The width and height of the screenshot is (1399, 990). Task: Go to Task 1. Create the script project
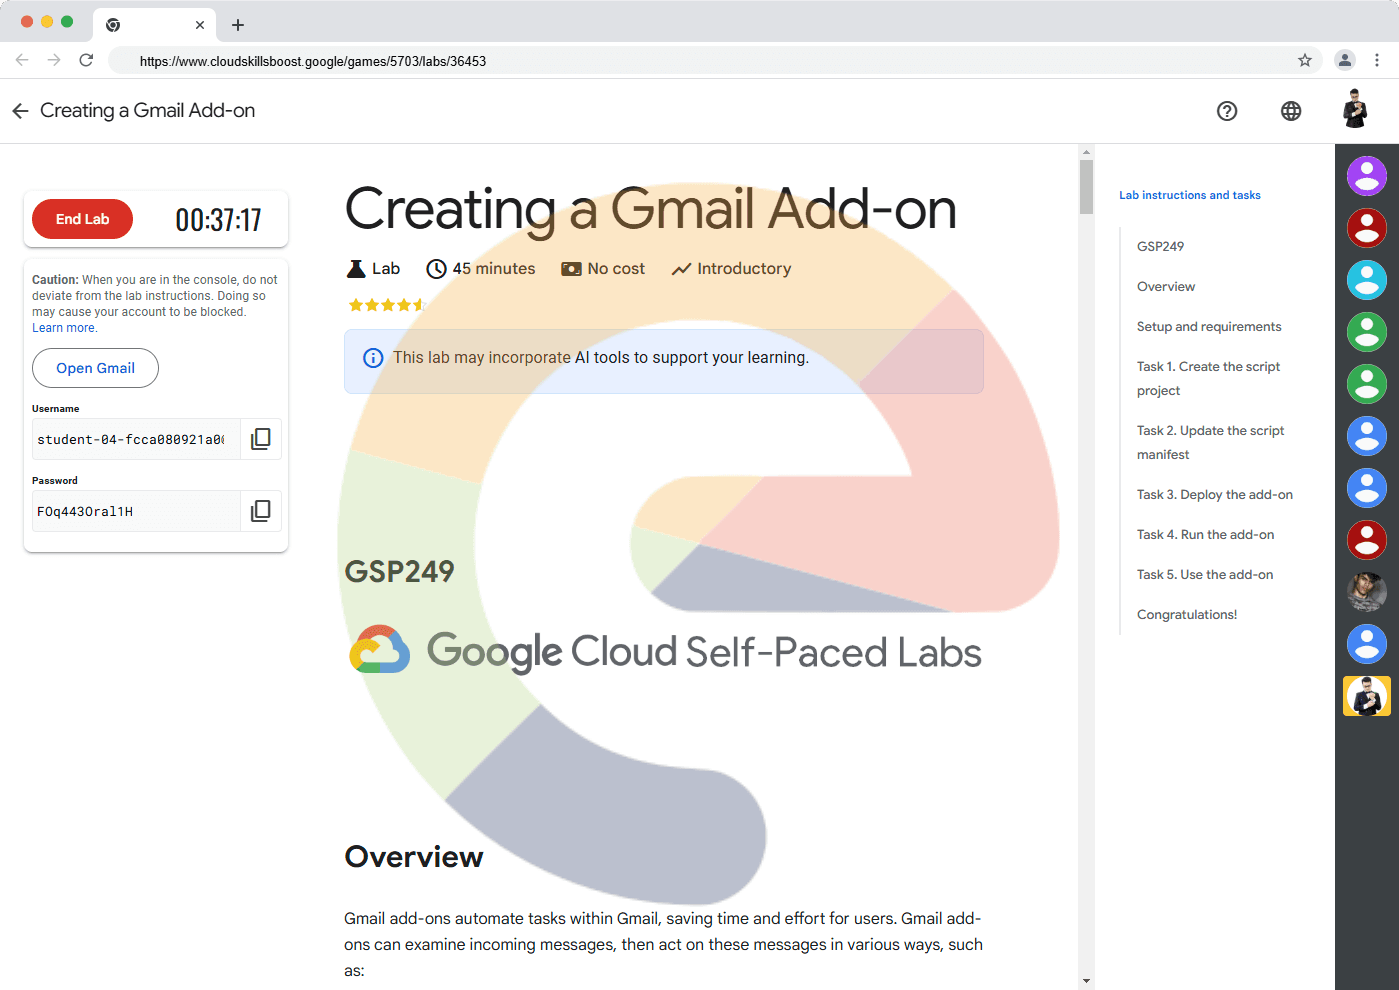(x=1208, y=378)
